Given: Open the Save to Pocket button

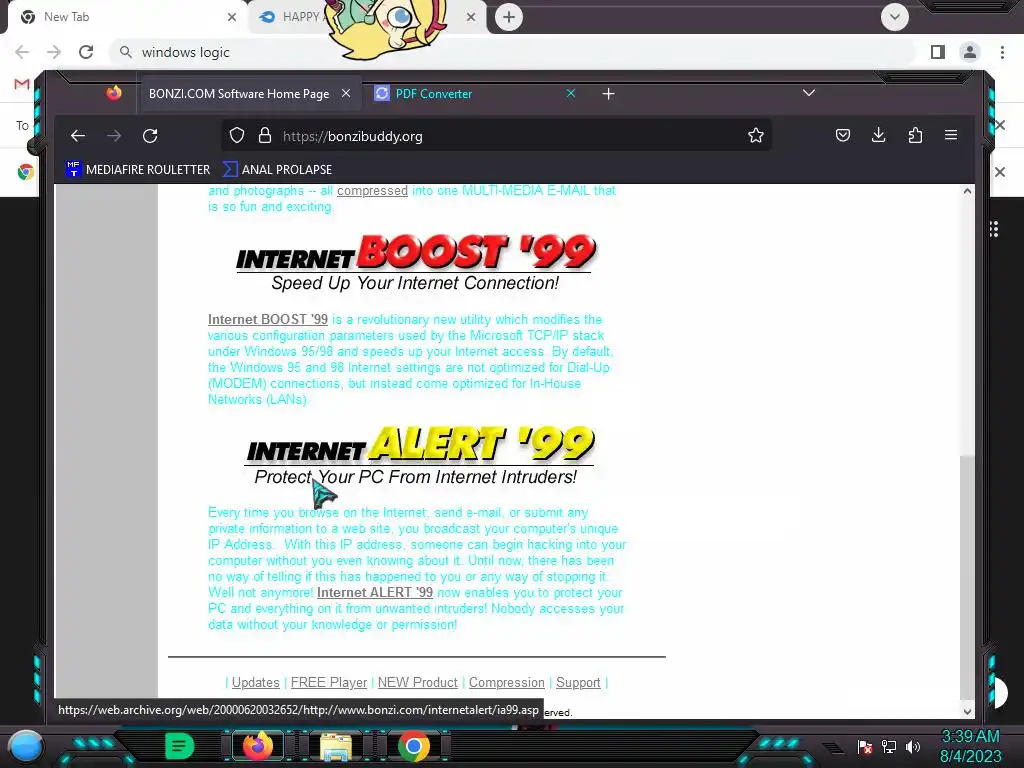Looking at the screenshot, I should [x=842, y=135].
